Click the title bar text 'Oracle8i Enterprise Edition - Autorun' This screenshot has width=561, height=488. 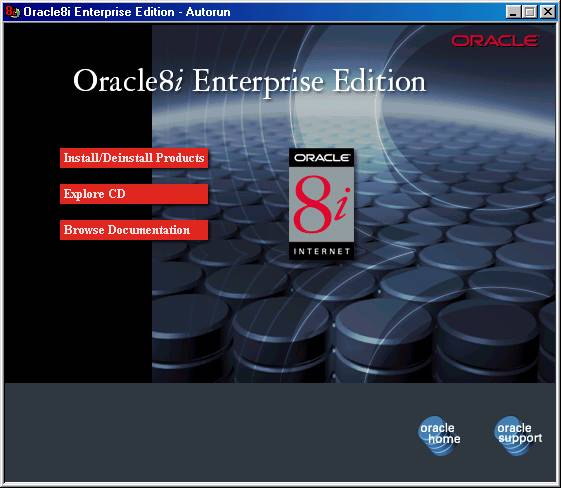[x=127, y=12]
